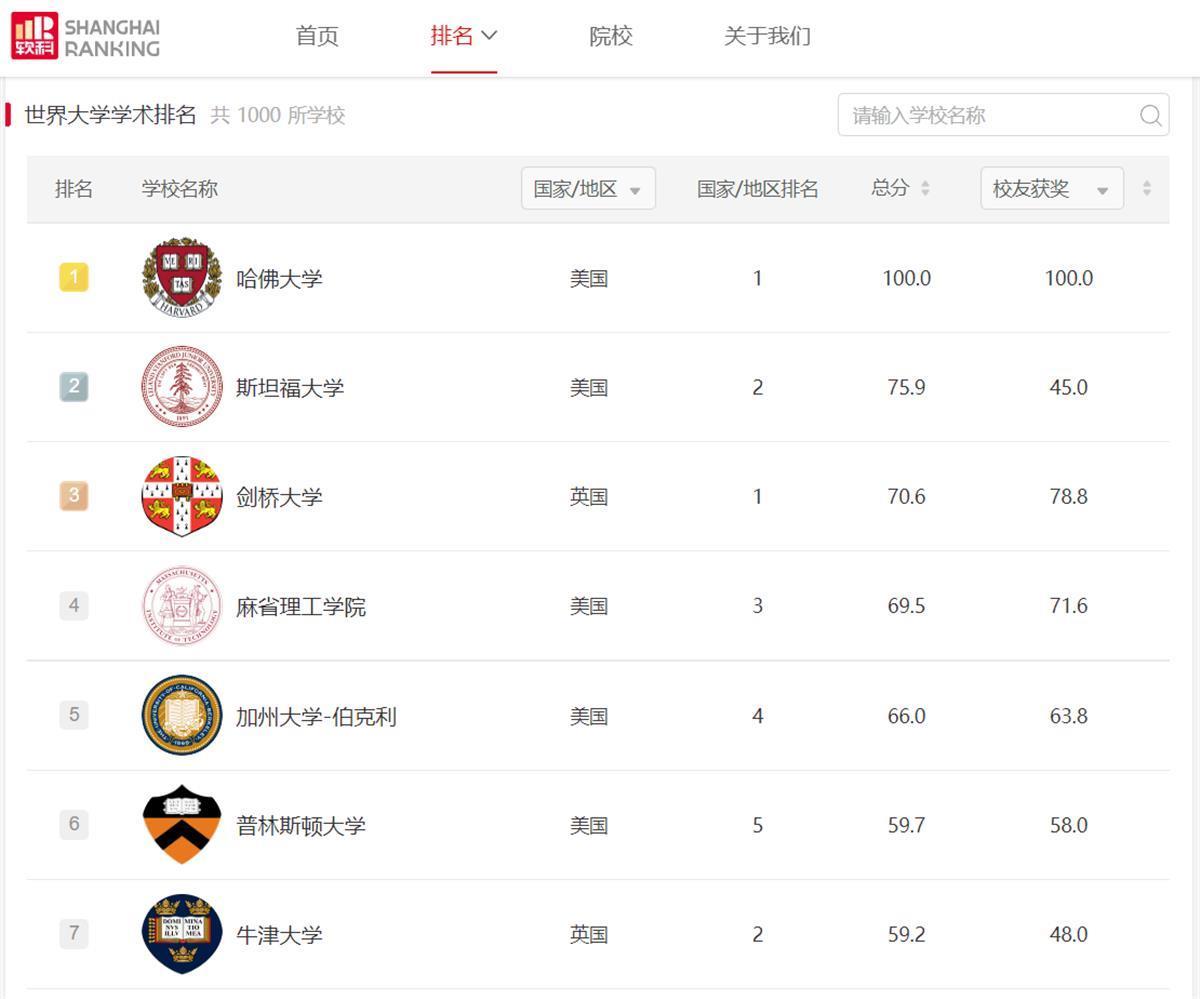Open the 牛津大学 link
This screenshot has width=1200, height=999.
(279, 935)
